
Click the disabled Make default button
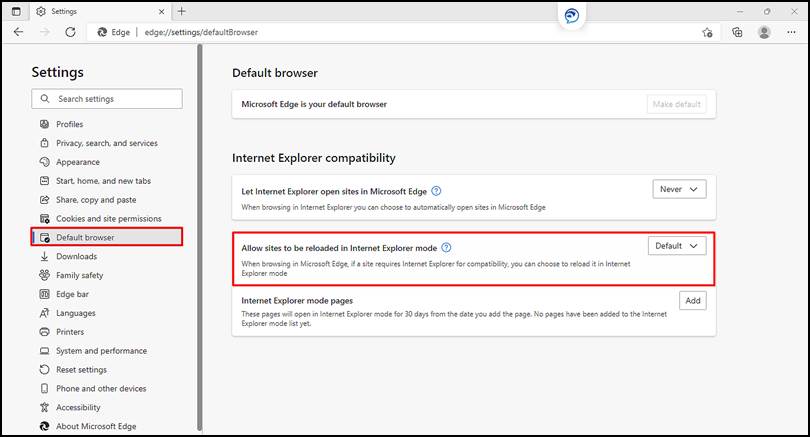coord(676,104)
